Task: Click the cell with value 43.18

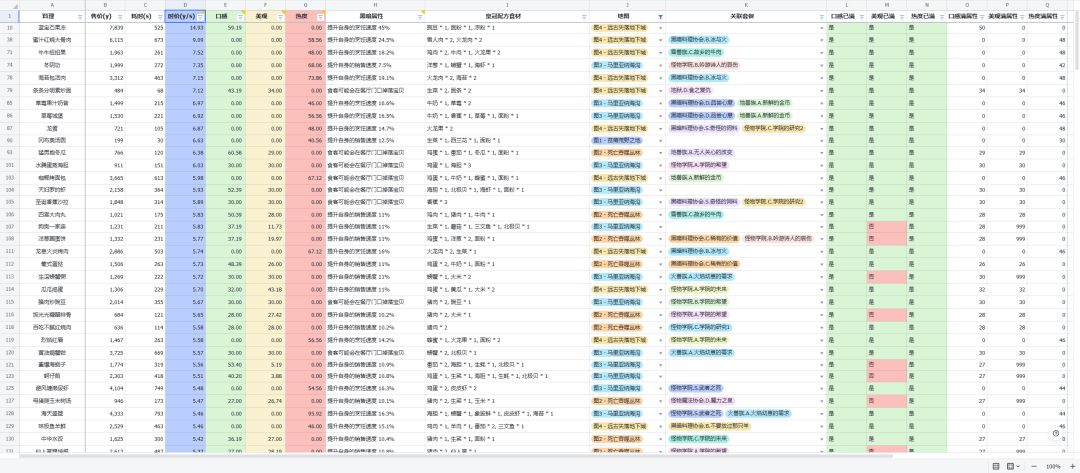Action: pos(265,288)
